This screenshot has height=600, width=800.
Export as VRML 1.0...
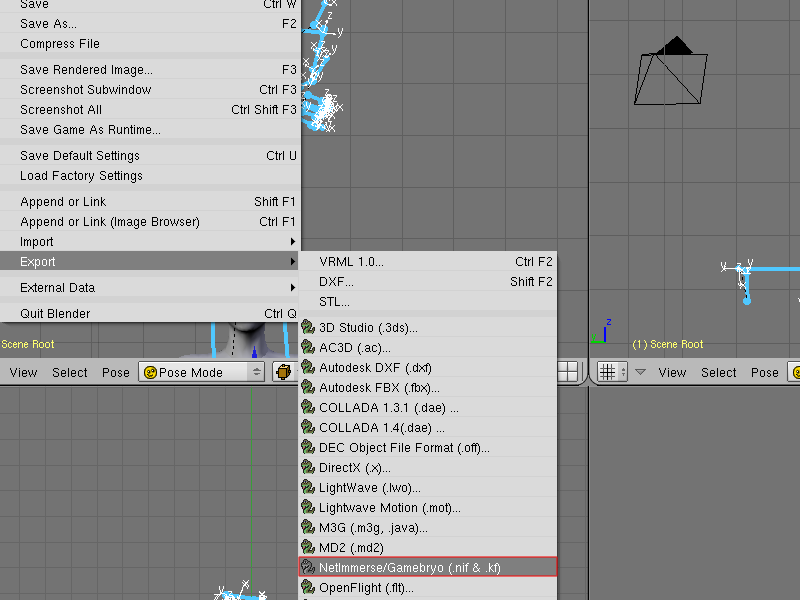click(428, 261)
